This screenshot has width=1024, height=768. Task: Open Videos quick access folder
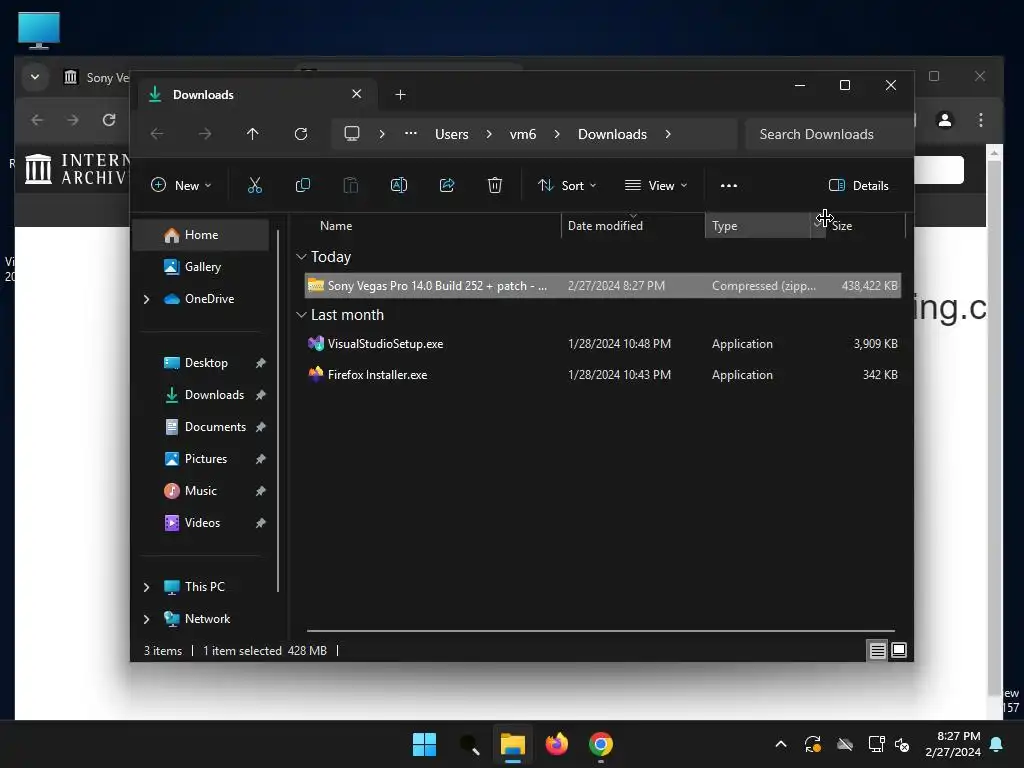coord(202,523)
